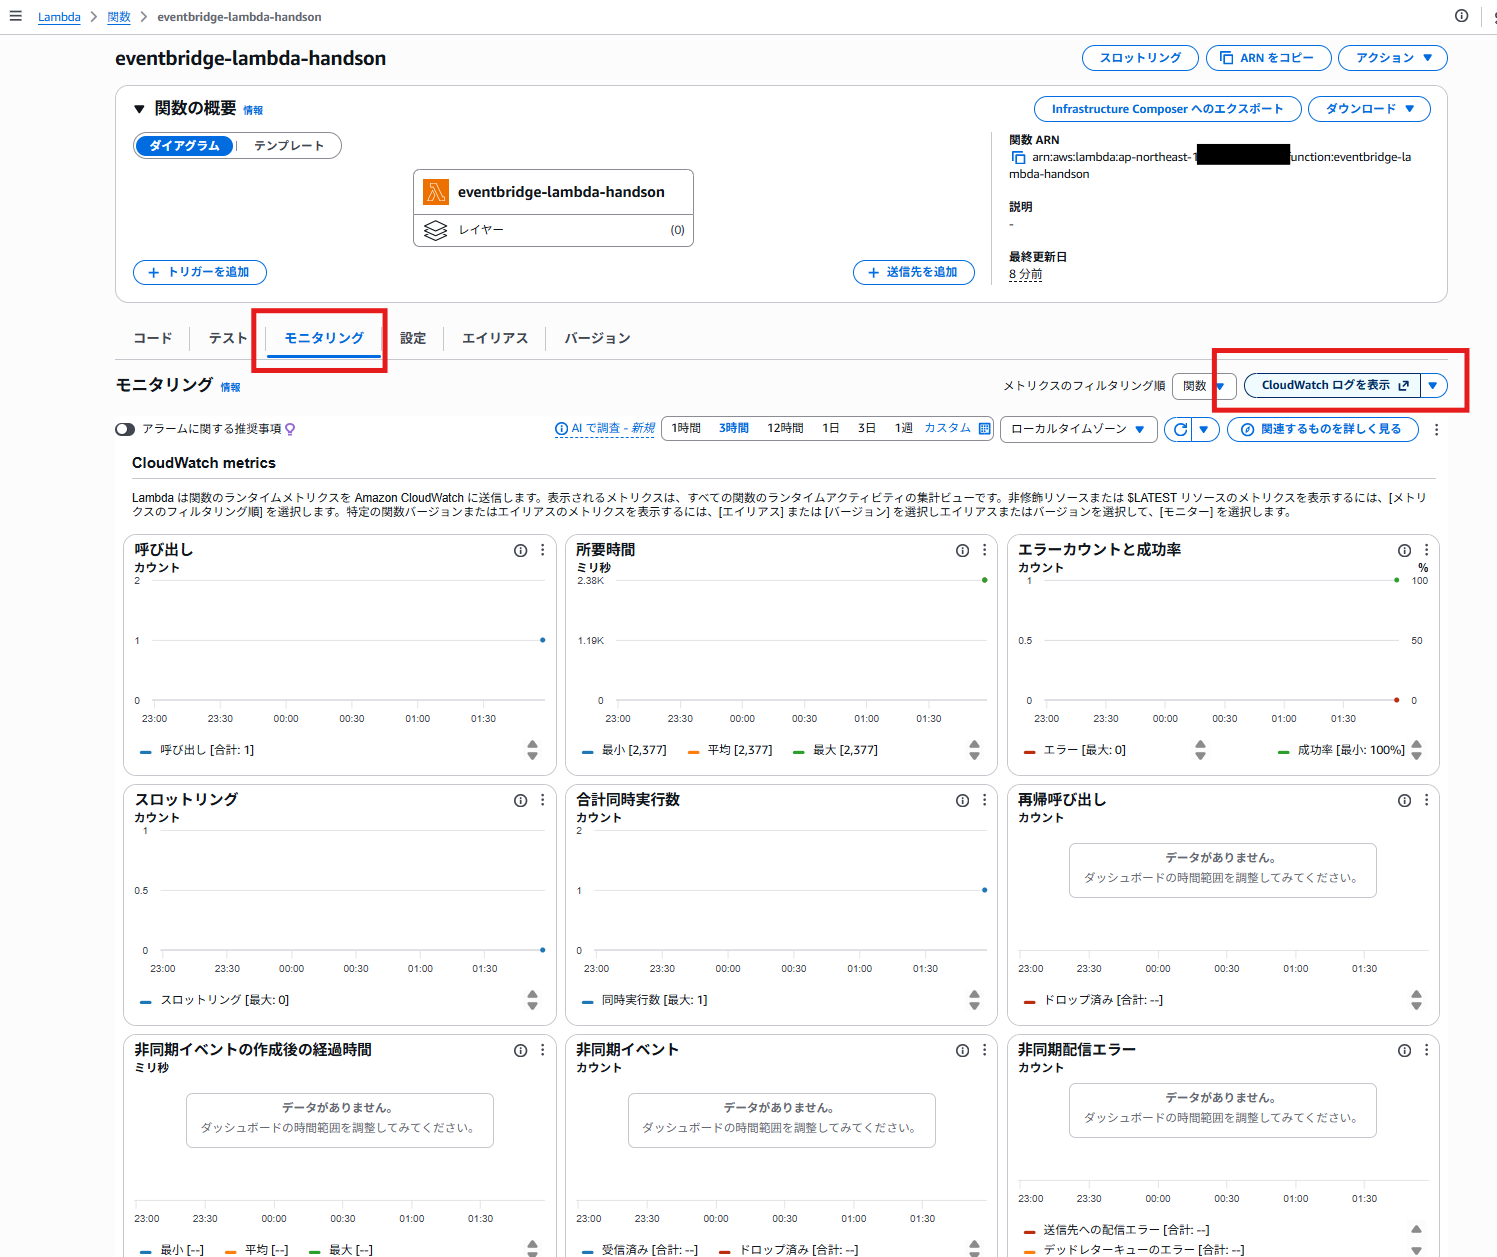This screenshot has height=1257, width=1497.
Task: Click CloudWatch ログを表示 button
Action: point(1333,386)
